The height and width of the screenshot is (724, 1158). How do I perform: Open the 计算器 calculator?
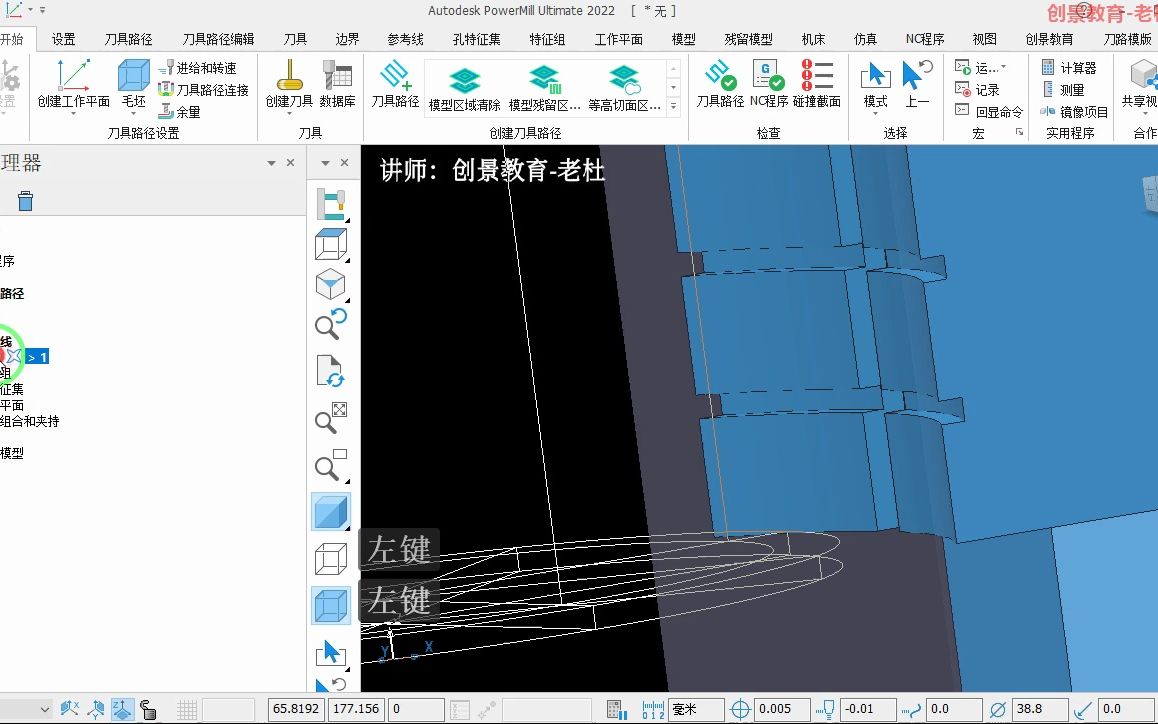pyautogui.click(x=1069, y=68)
